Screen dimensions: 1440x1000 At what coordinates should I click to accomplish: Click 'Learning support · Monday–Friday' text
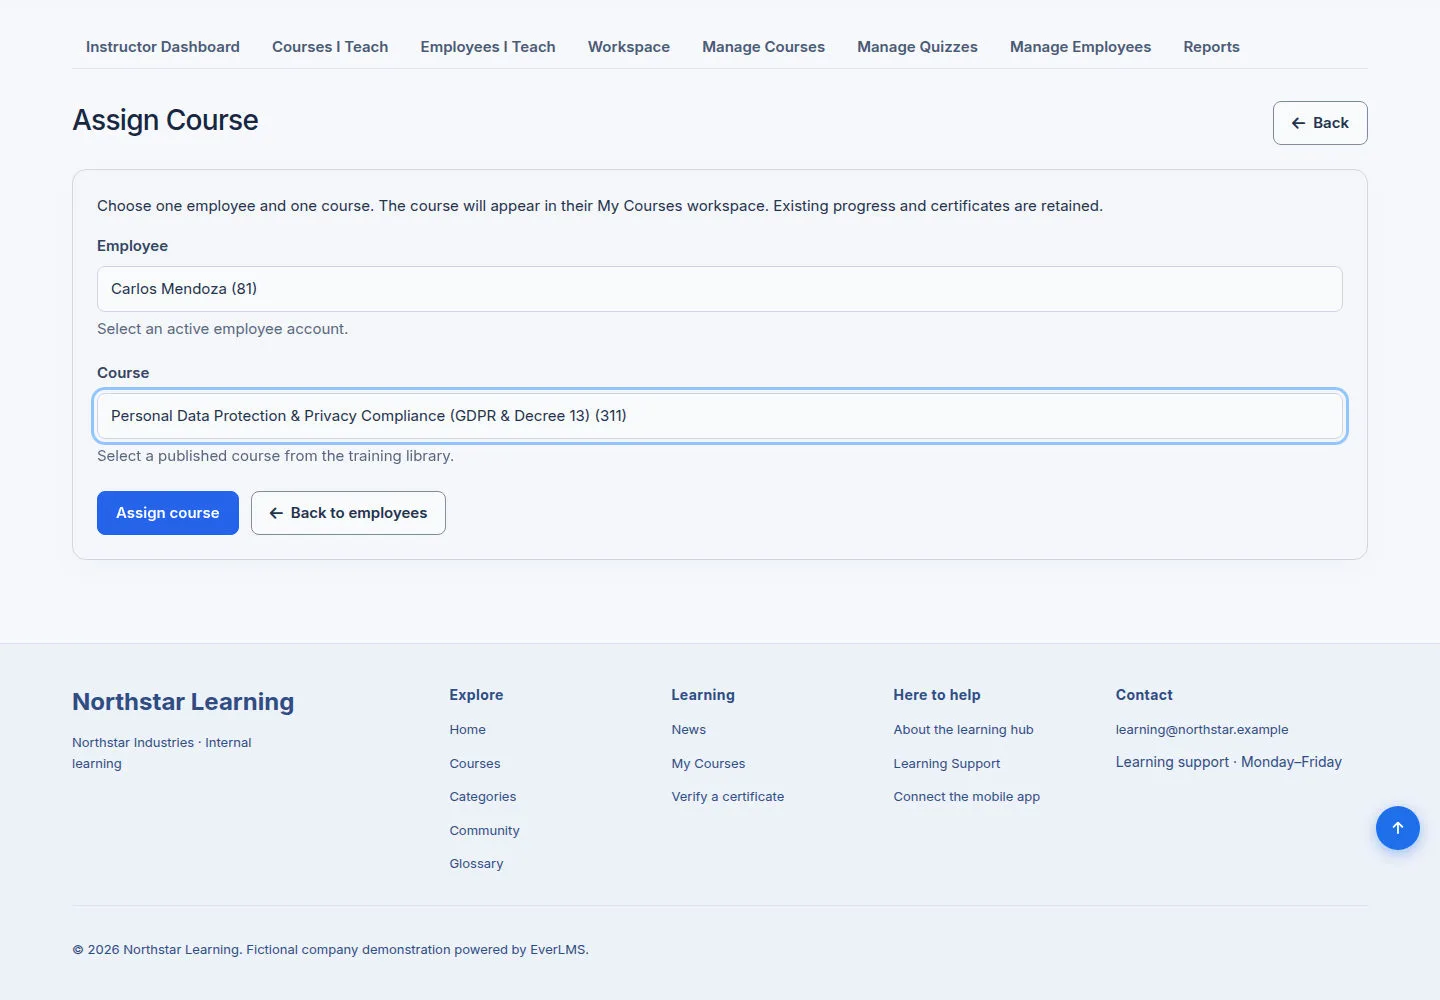(1229, 762)
